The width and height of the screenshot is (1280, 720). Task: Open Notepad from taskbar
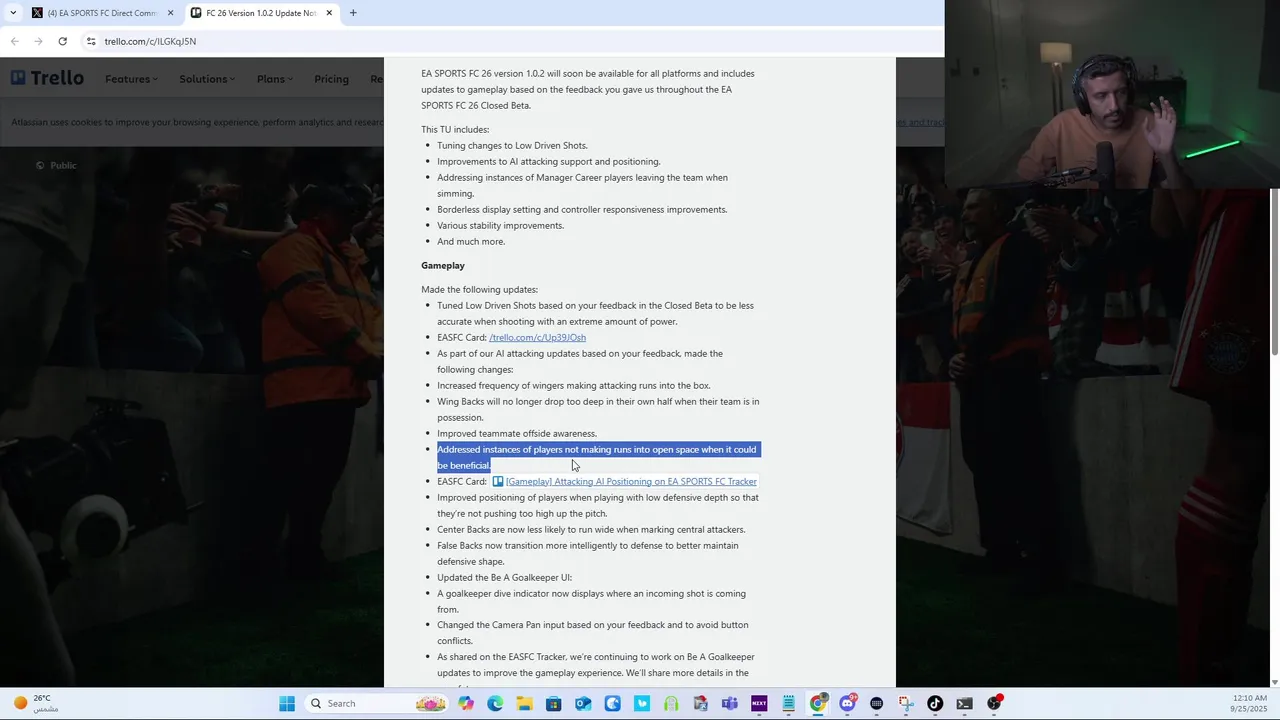click(788, 703)
